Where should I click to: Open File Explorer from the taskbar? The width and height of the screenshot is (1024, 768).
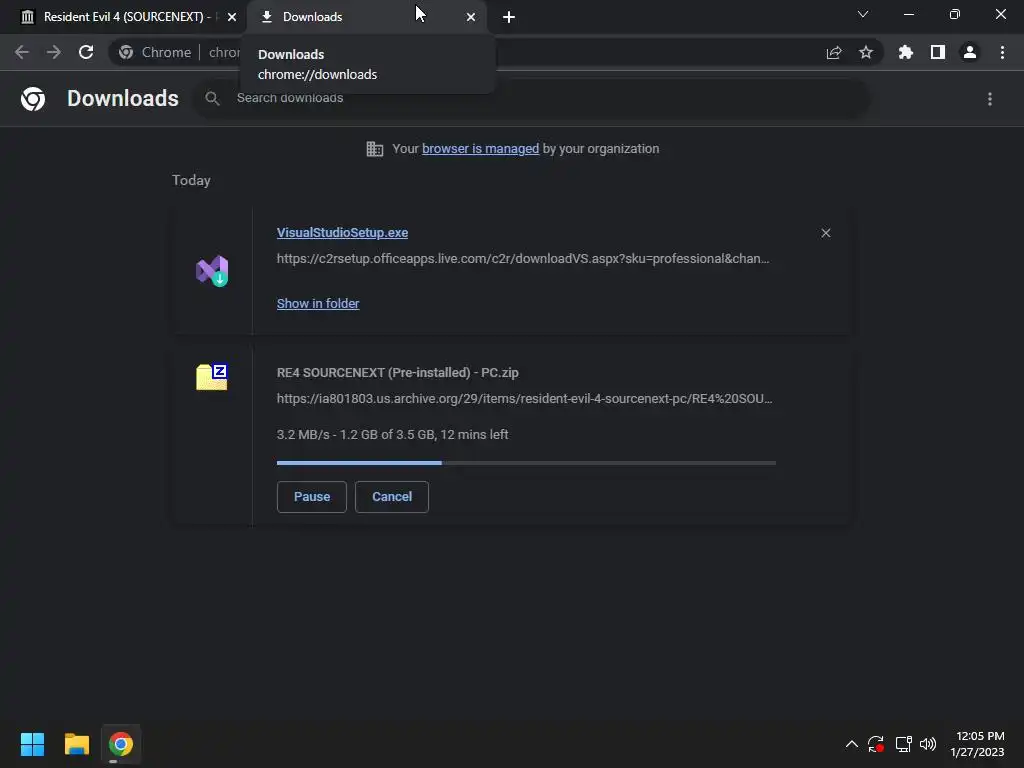(77, 744)
